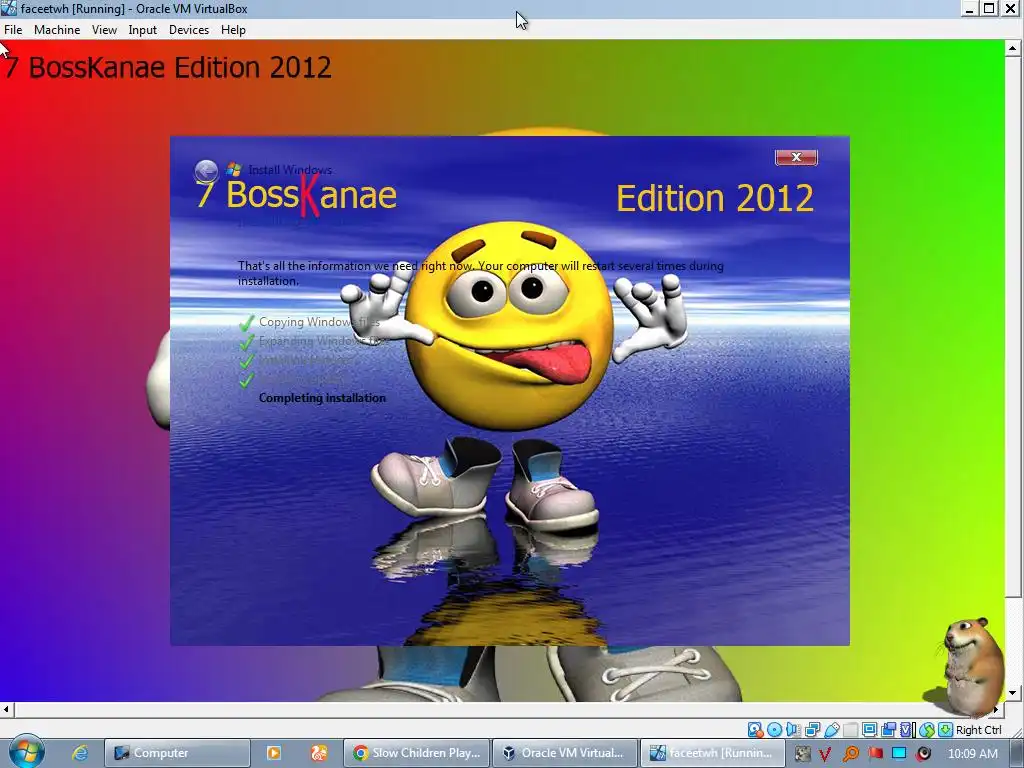
Task: Click the Copying Windows files step text
Action: click(x=319, y=322)
